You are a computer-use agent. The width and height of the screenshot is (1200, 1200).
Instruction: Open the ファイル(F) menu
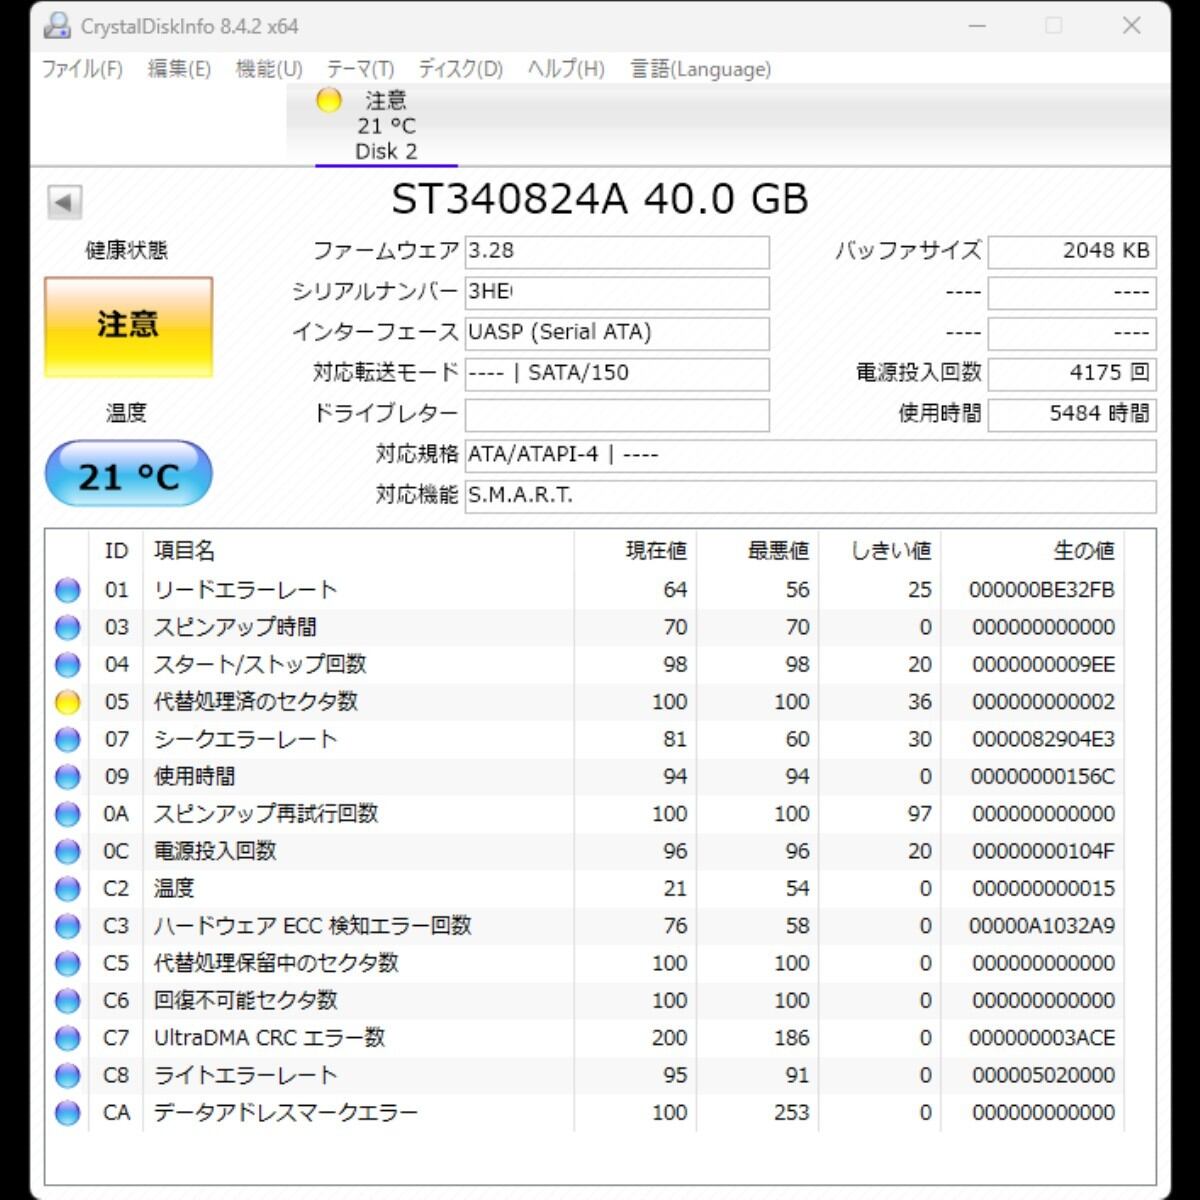82,69
